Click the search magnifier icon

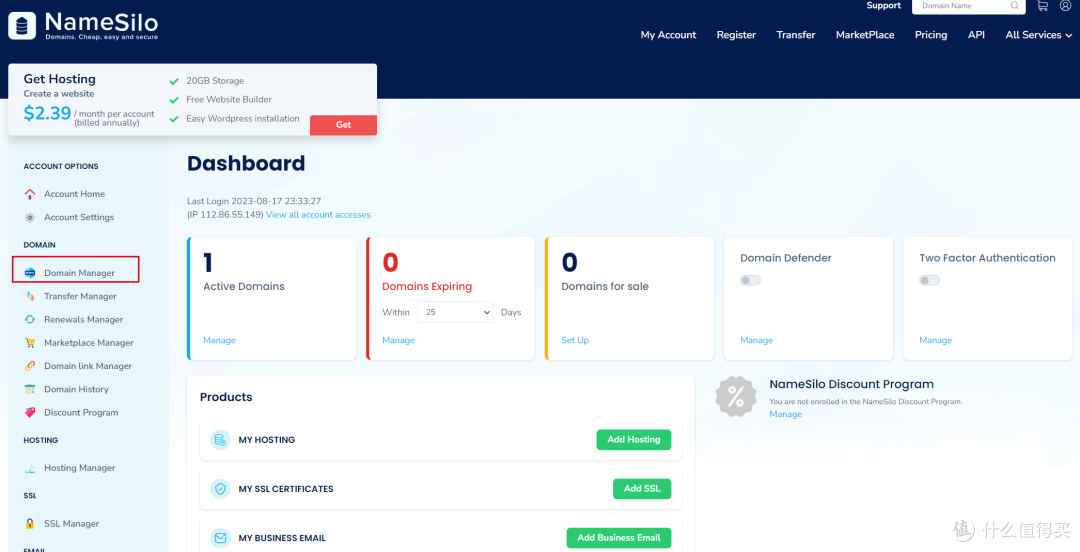(1015, 6)
